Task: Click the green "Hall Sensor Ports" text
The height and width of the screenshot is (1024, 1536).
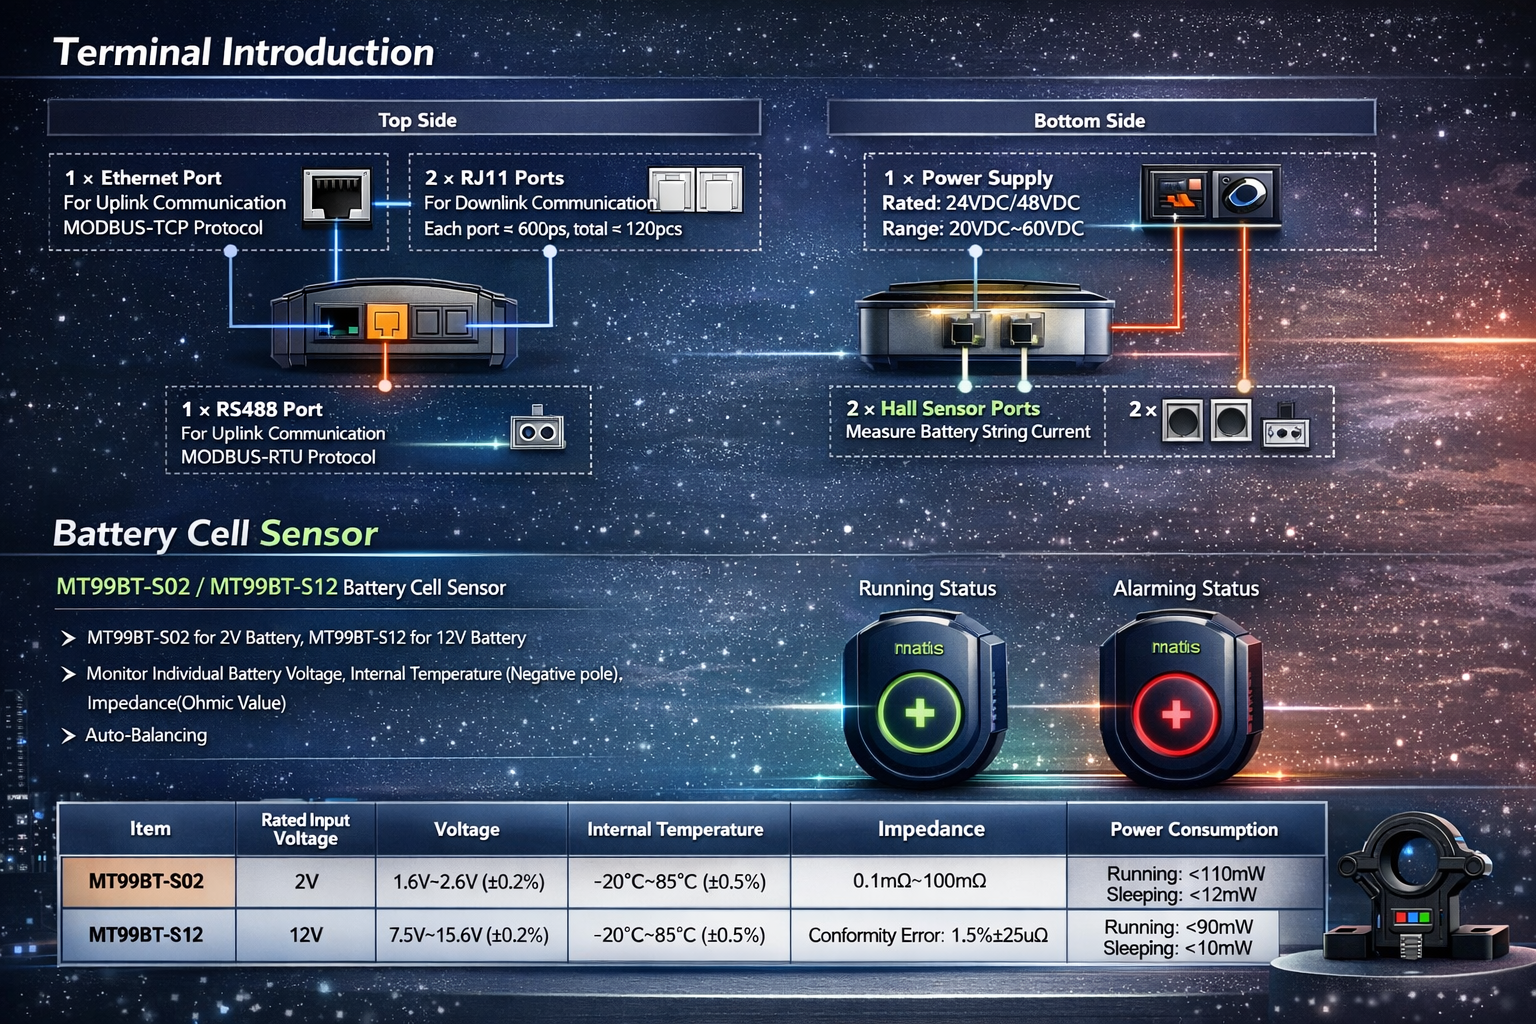Action: tap(959, 408)
